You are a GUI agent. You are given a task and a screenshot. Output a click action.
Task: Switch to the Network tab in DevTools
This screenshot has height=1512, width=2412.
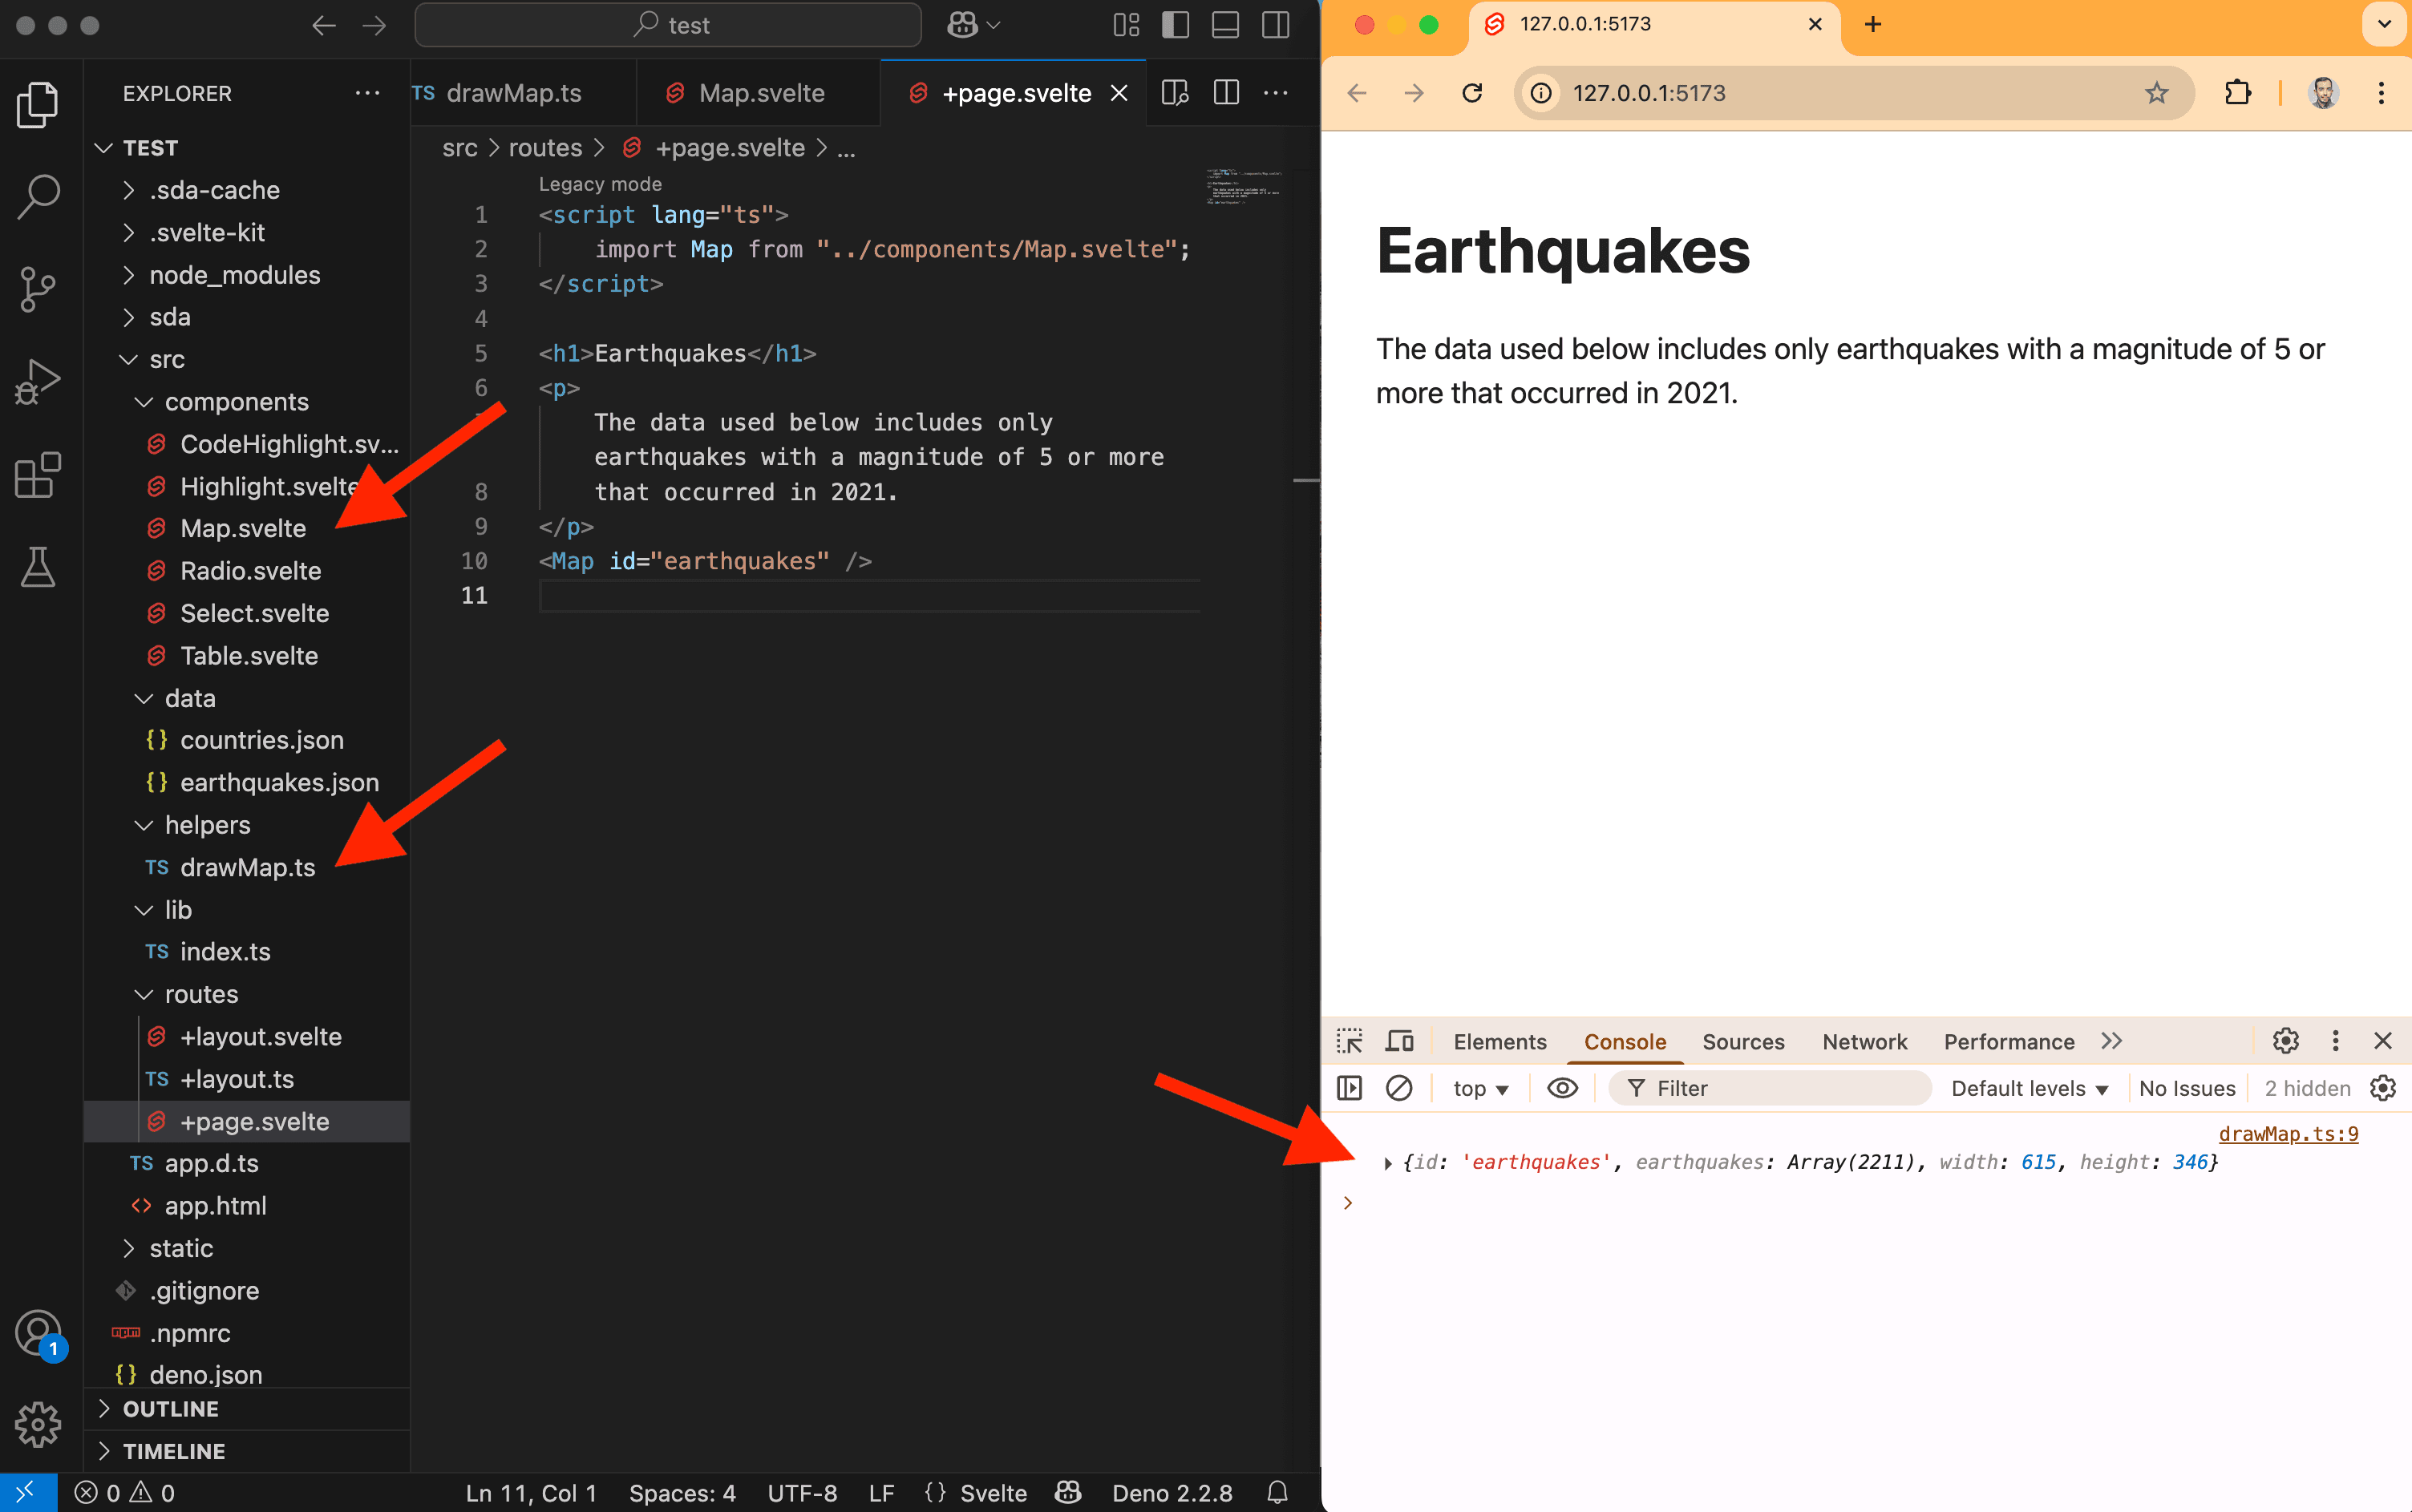click(x=1864, y=1041)
